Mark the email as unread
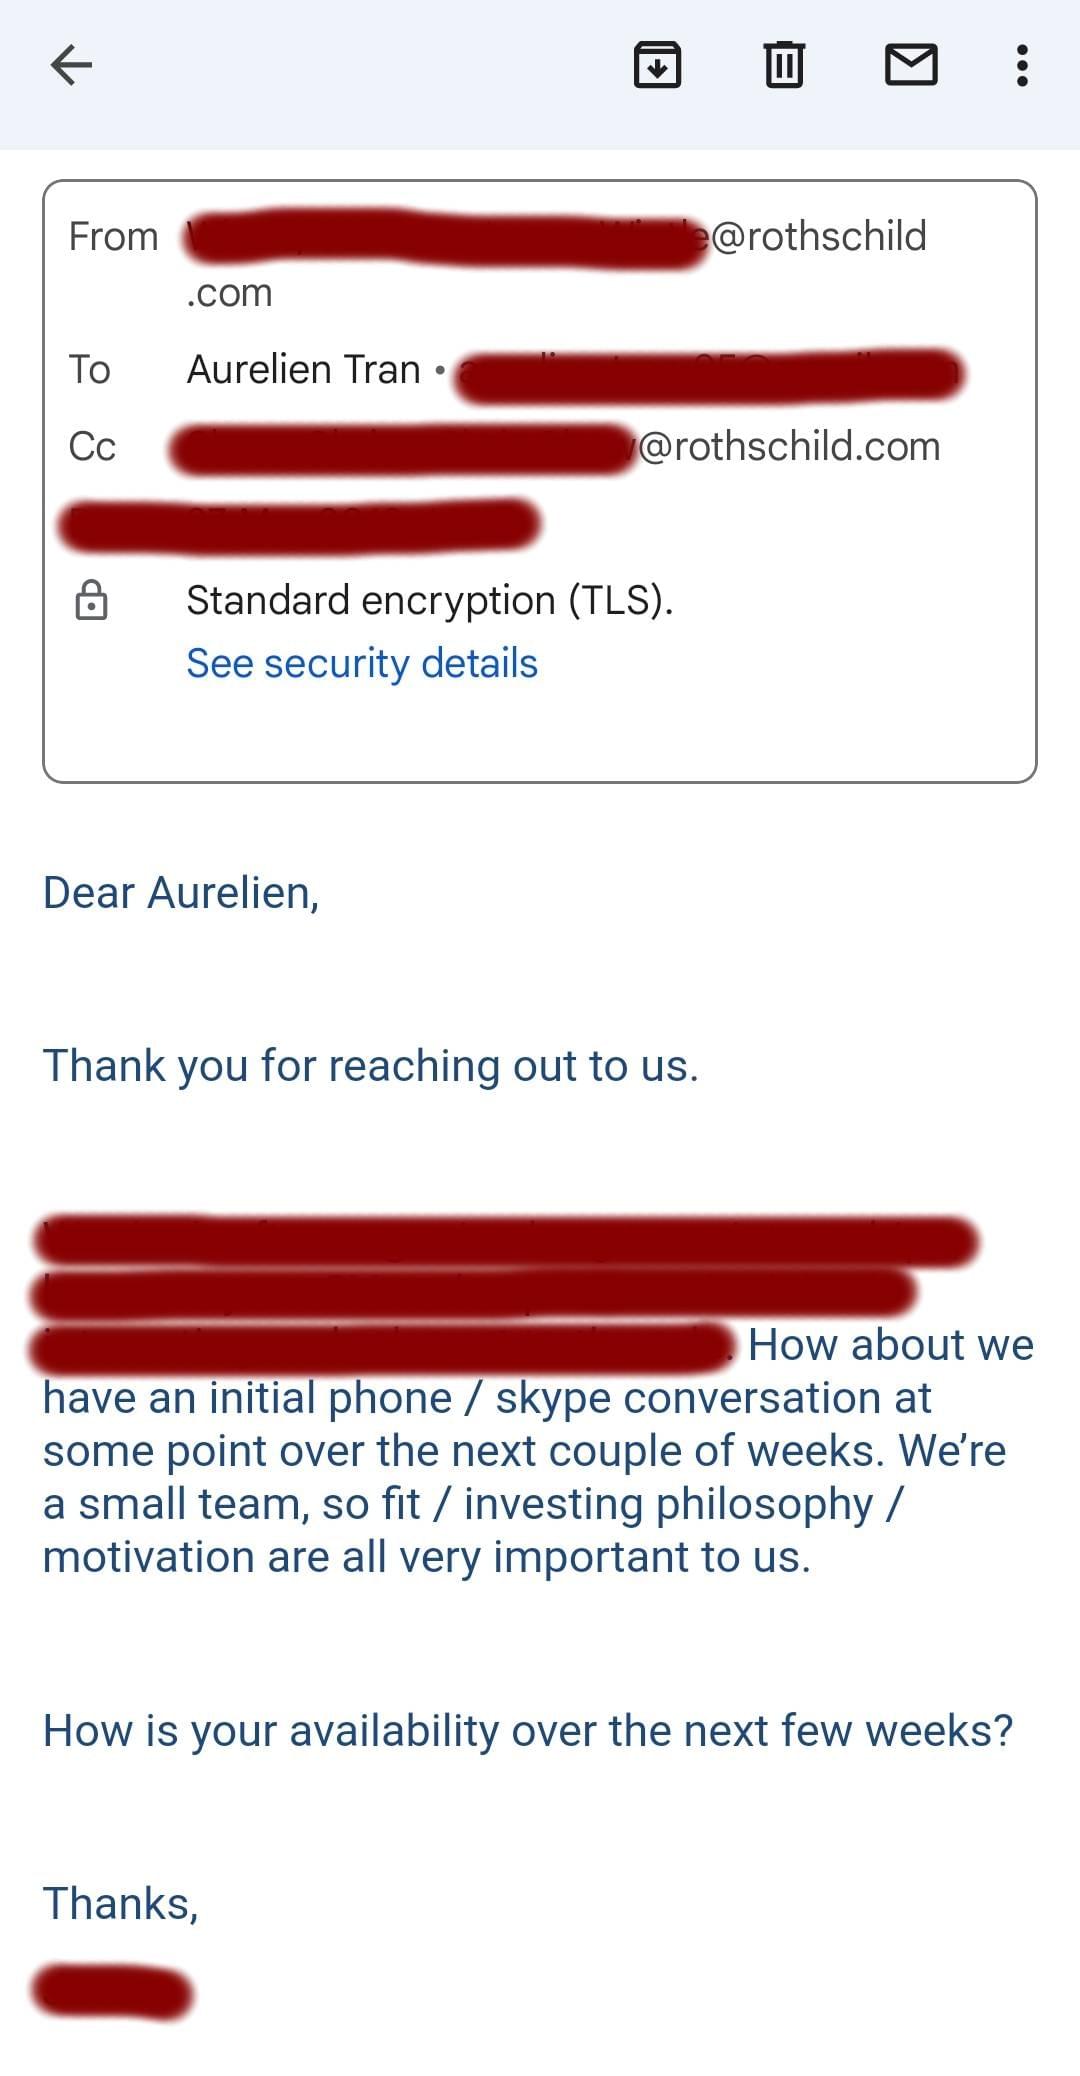This screenshot has width=1080, height=2076. (911, 66)
